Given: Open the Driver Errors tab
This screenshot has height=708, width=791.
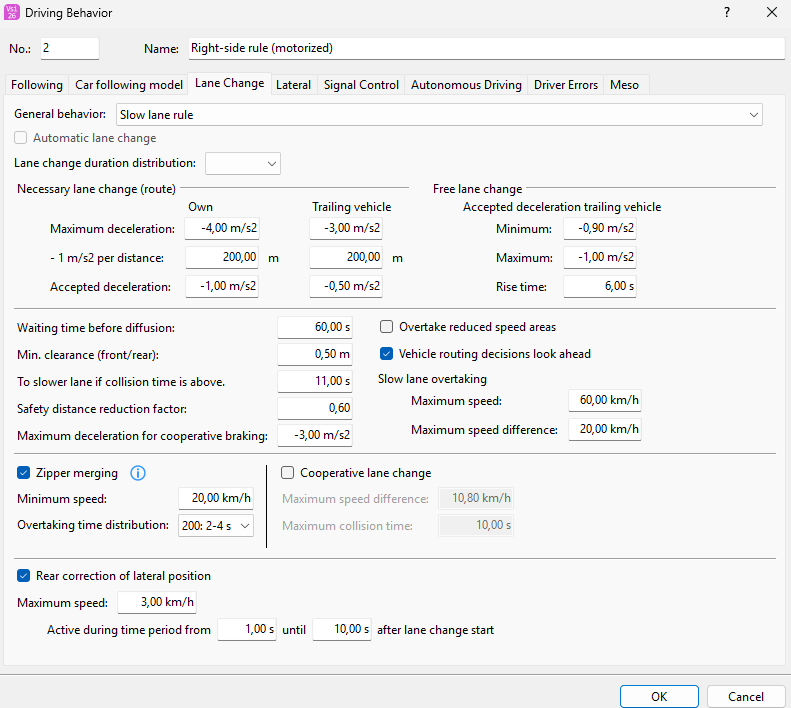Looking at the screenshot, I should [x=566, y=85].
